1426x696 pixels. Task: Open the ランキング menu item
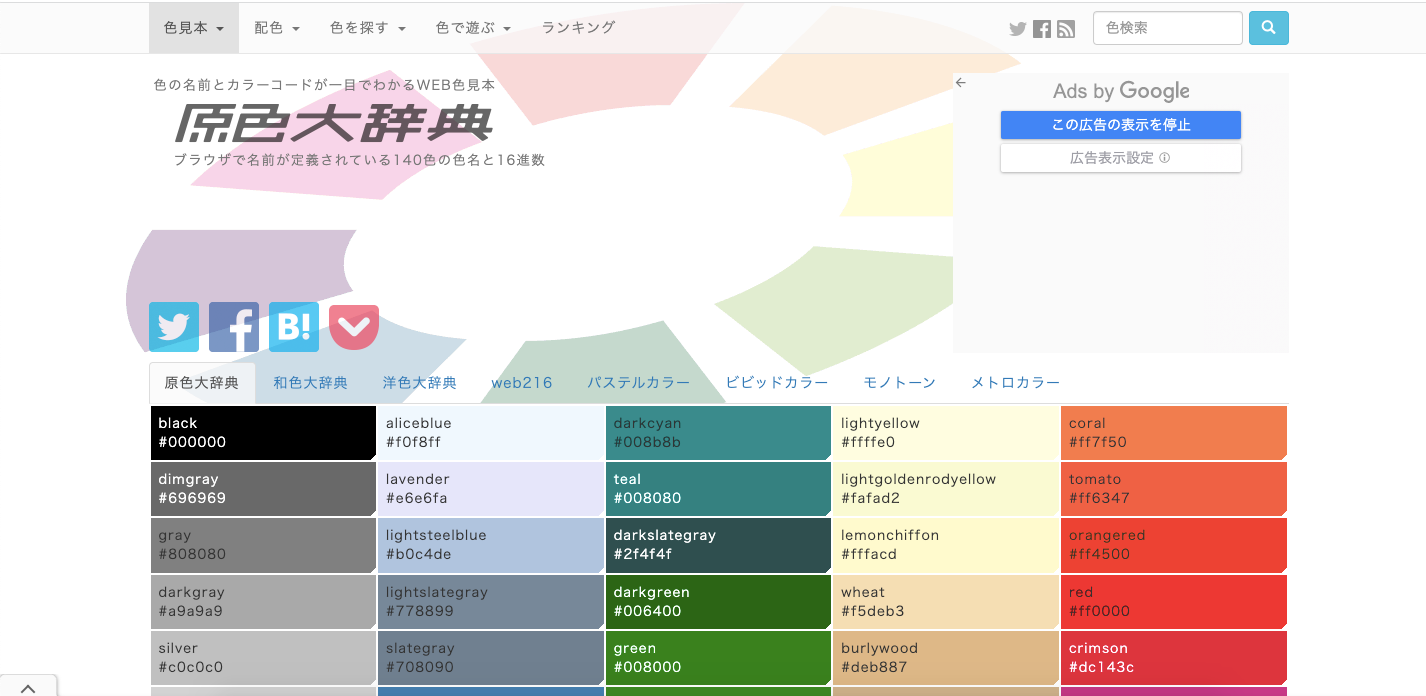click(577, 28)
